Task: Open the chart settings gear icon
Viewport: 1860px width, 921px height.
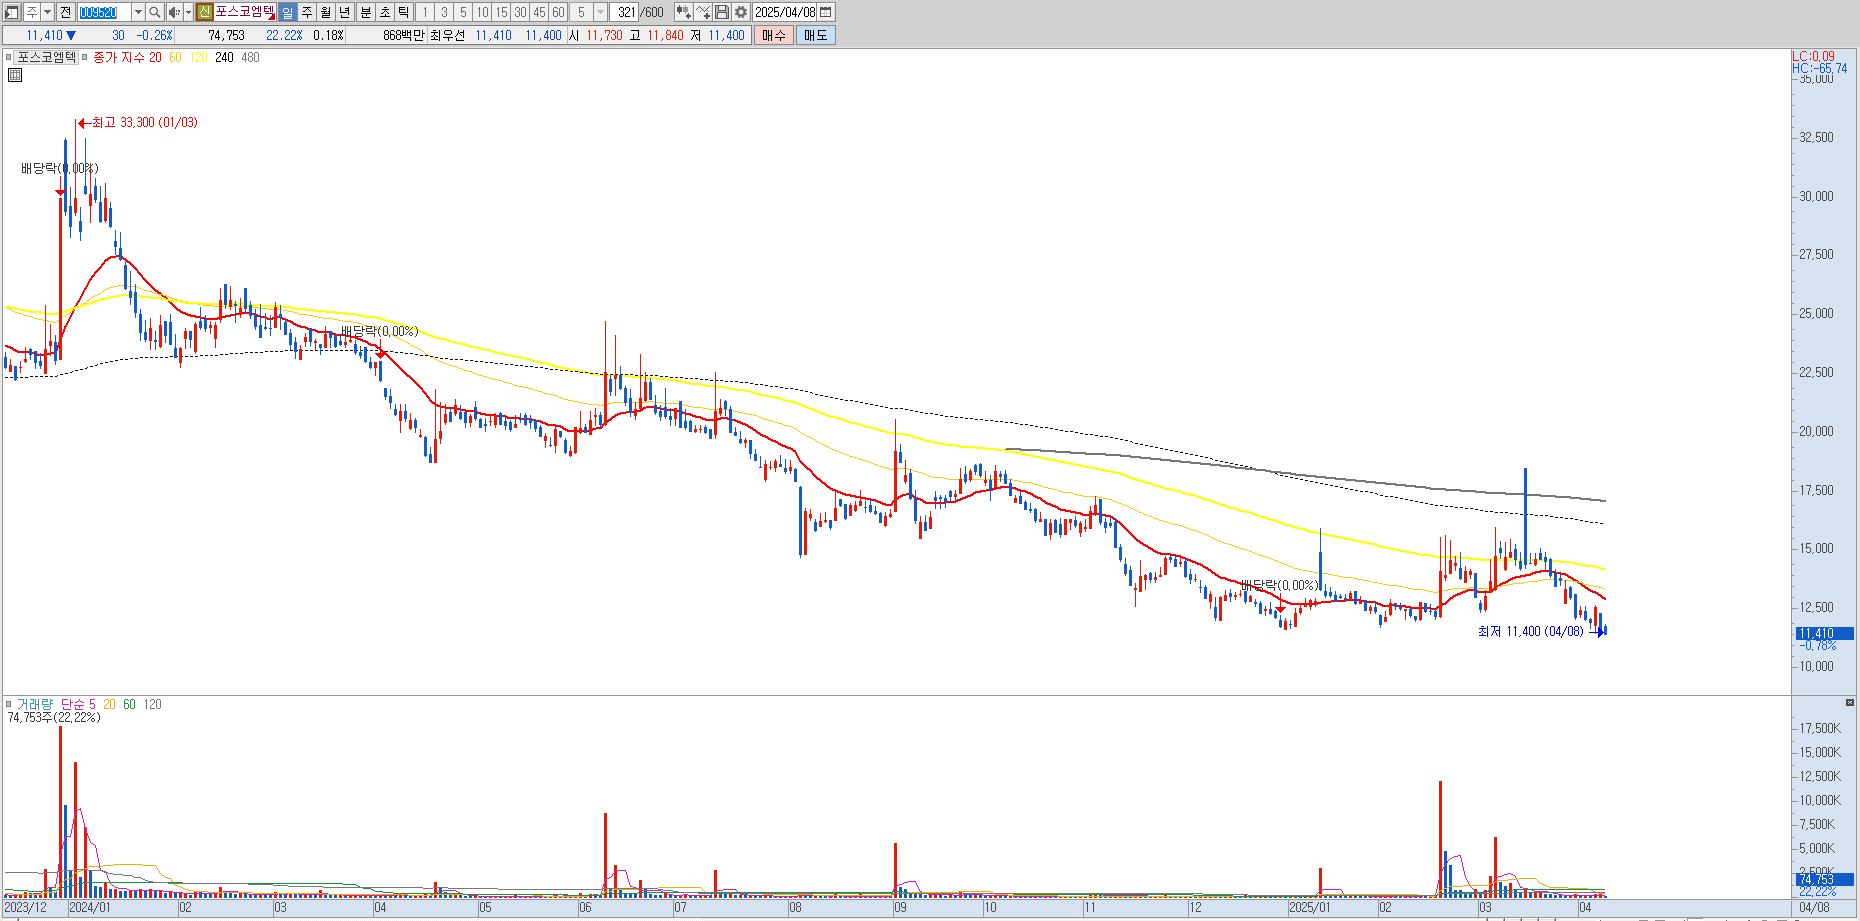Action: tap(740, 12)
